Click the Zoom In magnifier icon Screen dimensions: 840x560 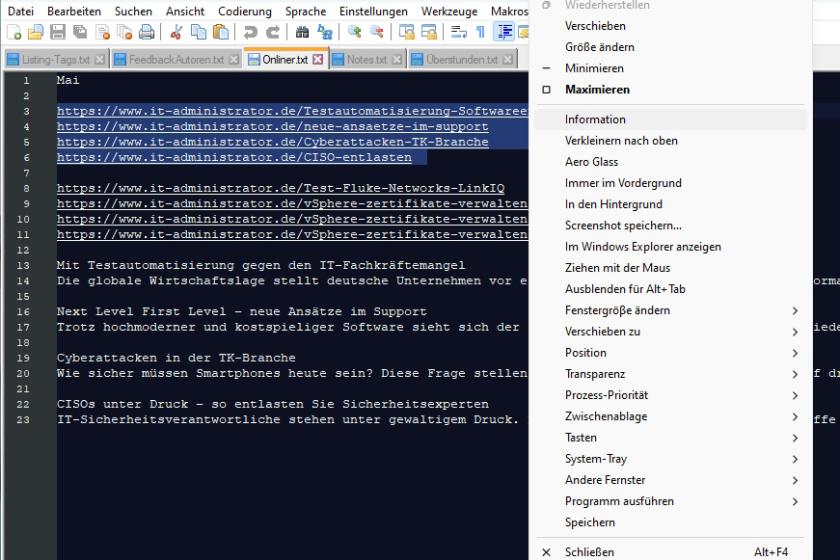tap(354, 32)
